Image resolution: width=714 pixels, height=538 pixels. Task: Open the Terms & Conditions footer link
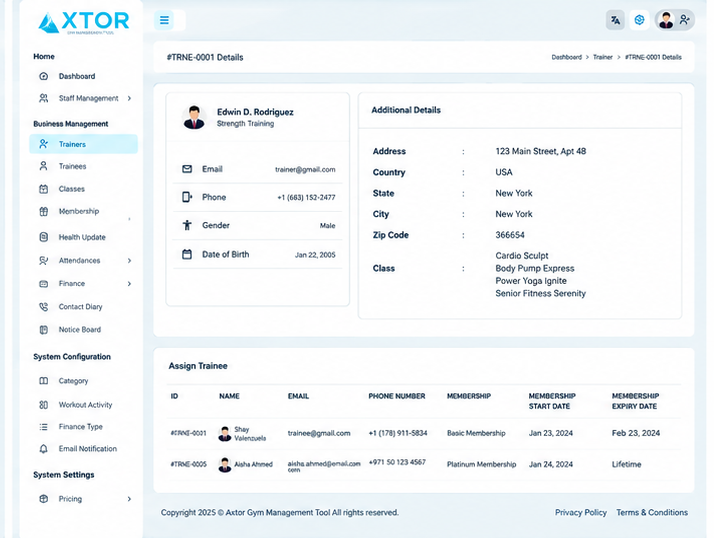pyautogui.click(x=652, y=512)
